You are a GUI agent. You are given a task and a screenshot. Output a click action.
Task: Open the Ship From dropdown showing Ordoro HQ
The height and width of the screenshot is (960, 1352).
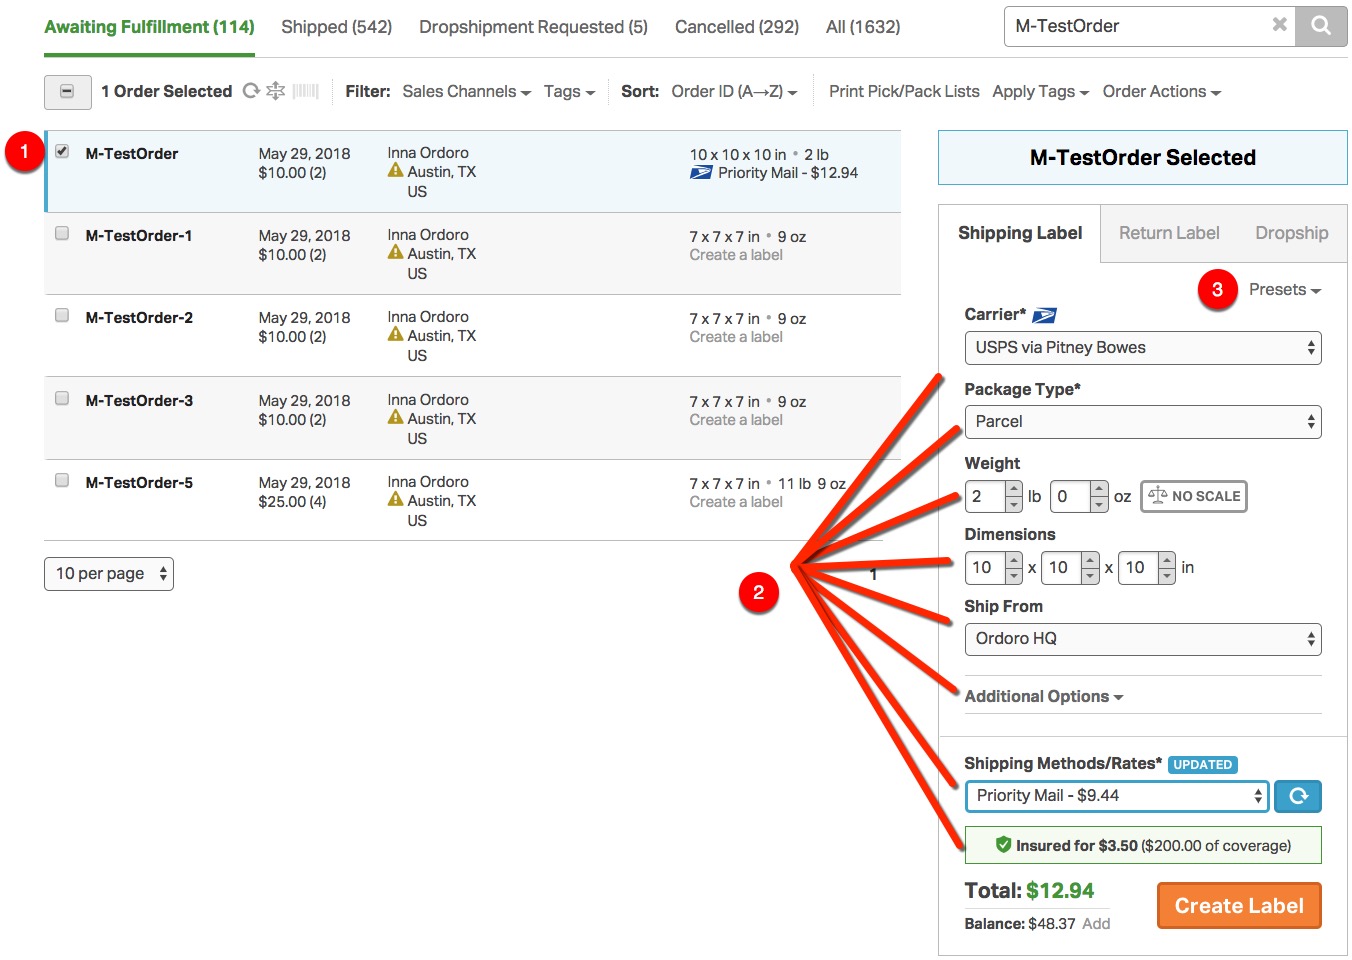(1143, 639)
